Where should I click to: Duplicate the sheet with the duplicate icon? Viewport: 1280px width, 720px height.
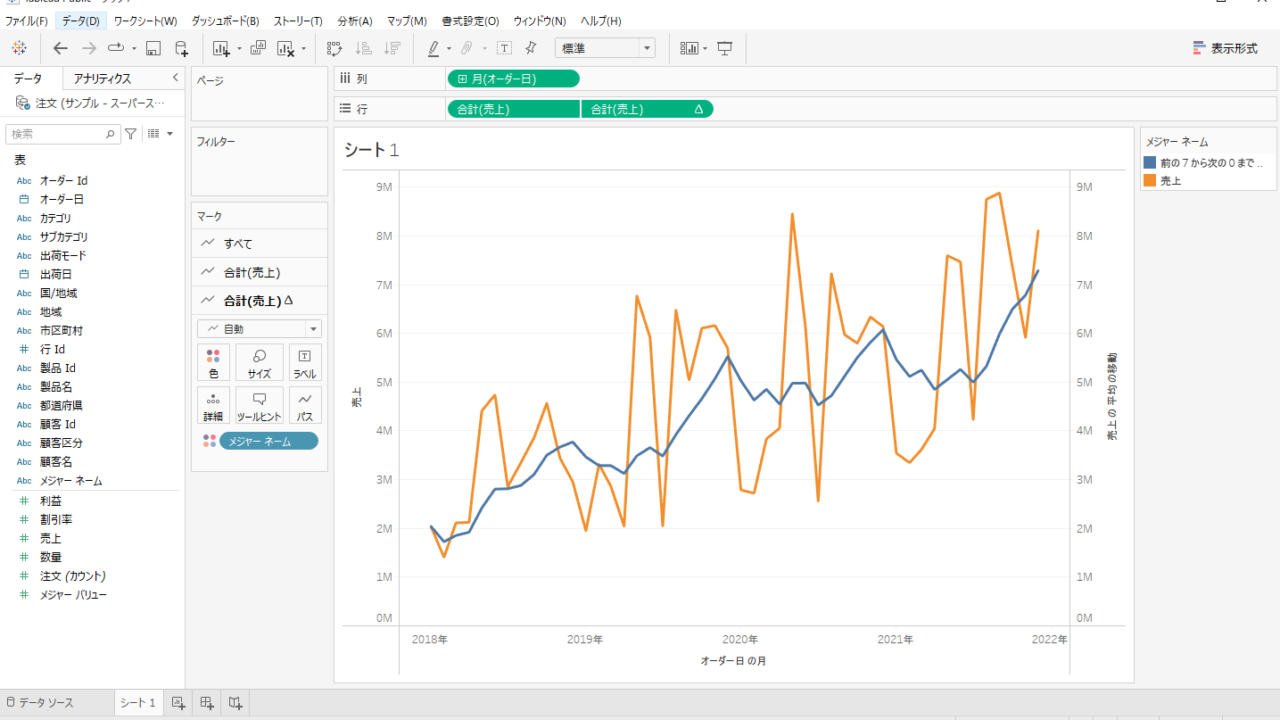[x=258, y=48]
